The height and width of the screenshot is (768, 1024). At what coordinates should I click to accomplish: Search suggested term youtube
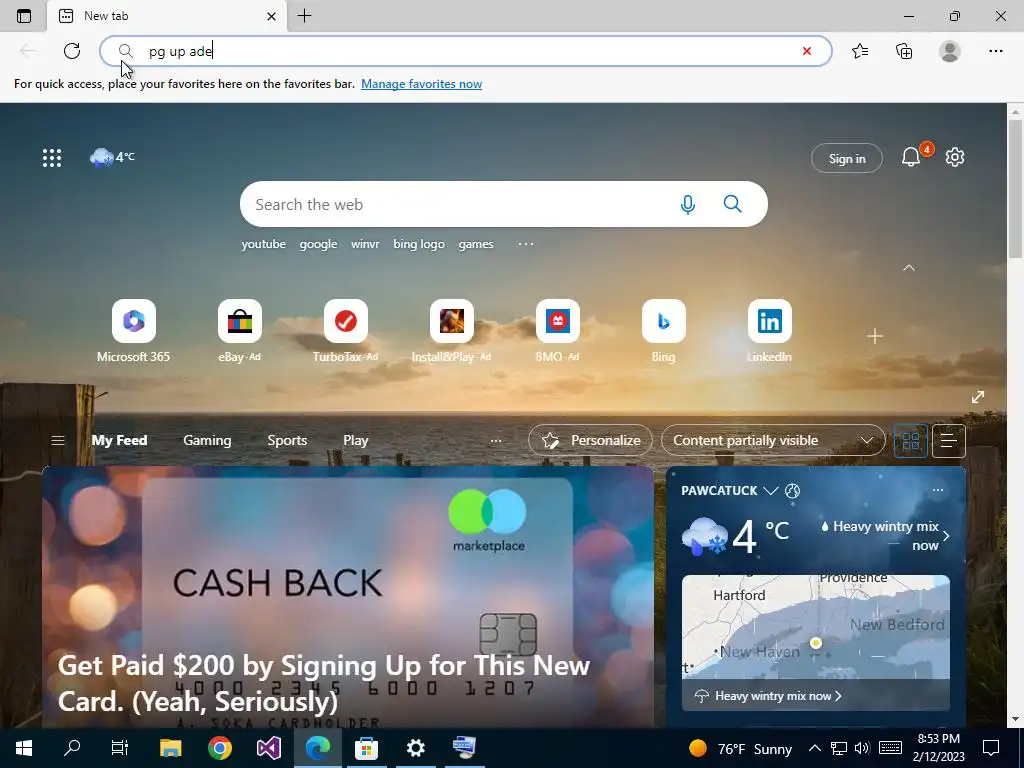coord(263,244)
